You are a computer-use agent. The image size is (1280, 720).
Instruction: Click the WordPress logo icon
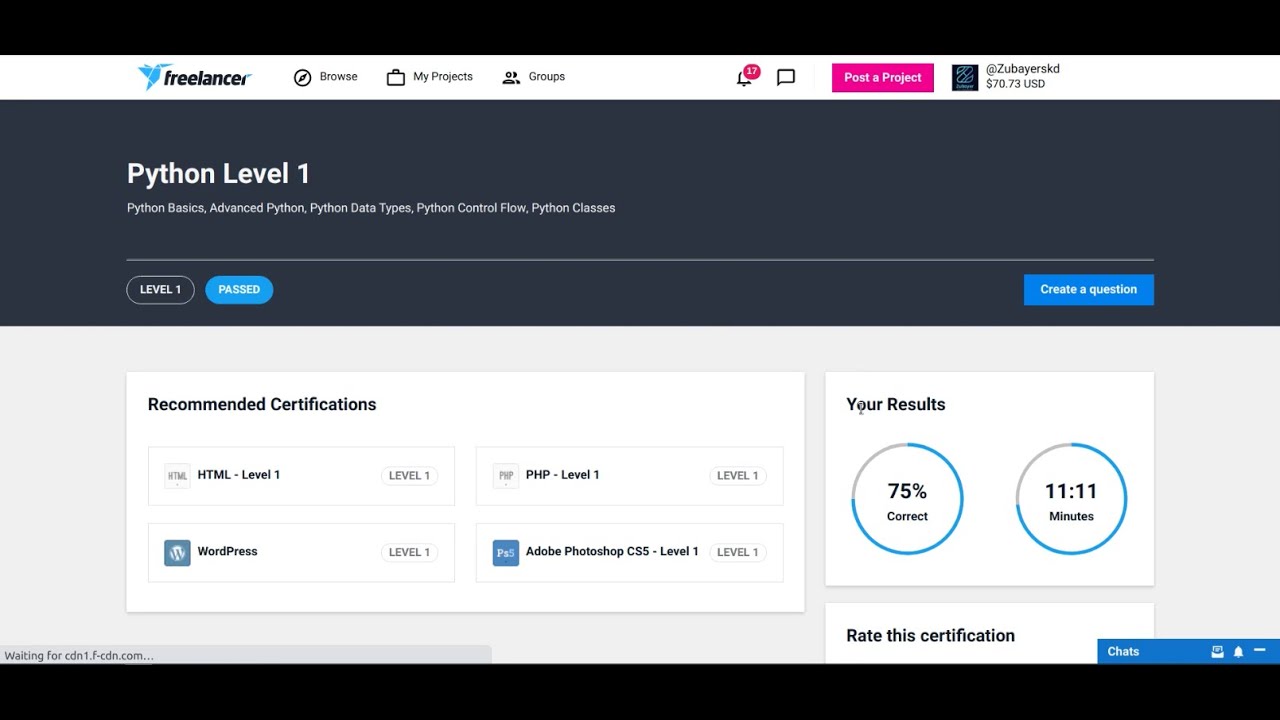tap(177, 552)
